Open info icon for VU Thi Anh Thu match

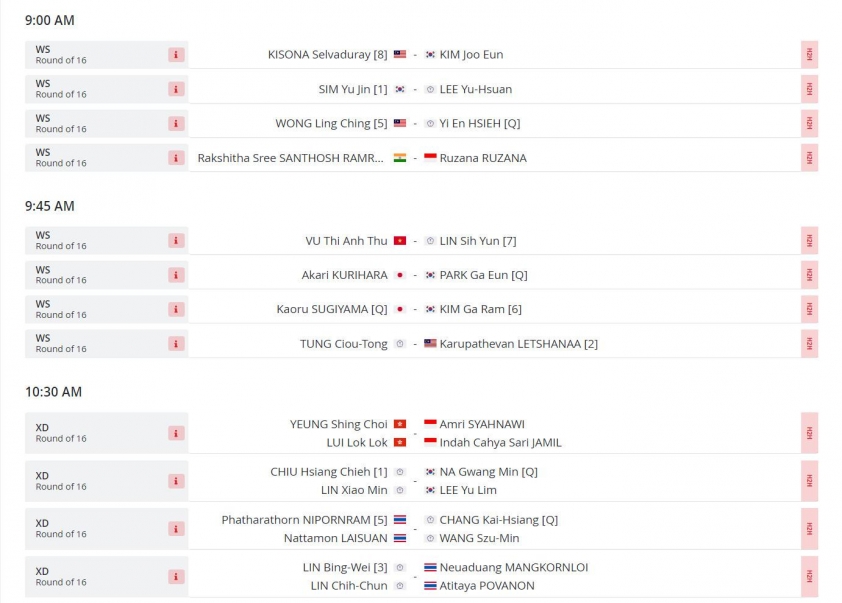pos(176,241)
